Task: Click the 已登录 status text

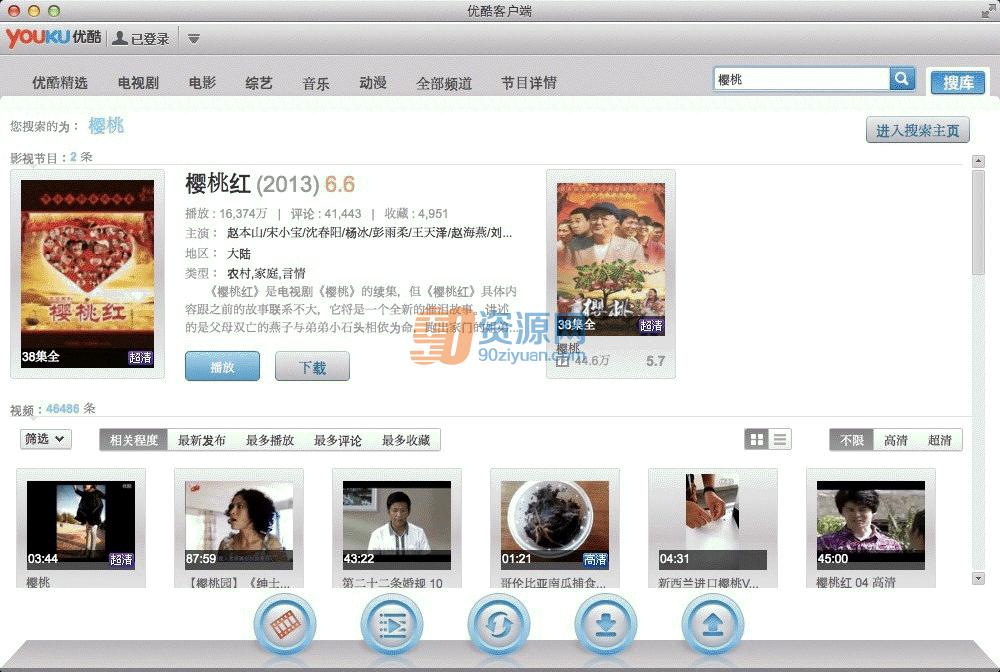Action: [x=150, y=39]
